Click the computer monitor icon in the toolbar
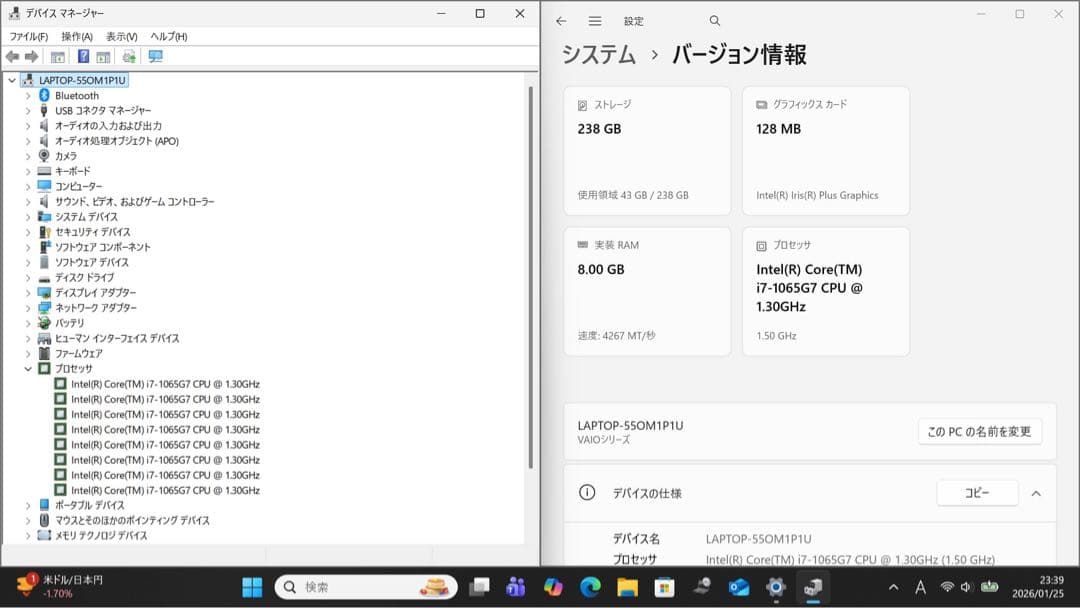 (155, 56)
